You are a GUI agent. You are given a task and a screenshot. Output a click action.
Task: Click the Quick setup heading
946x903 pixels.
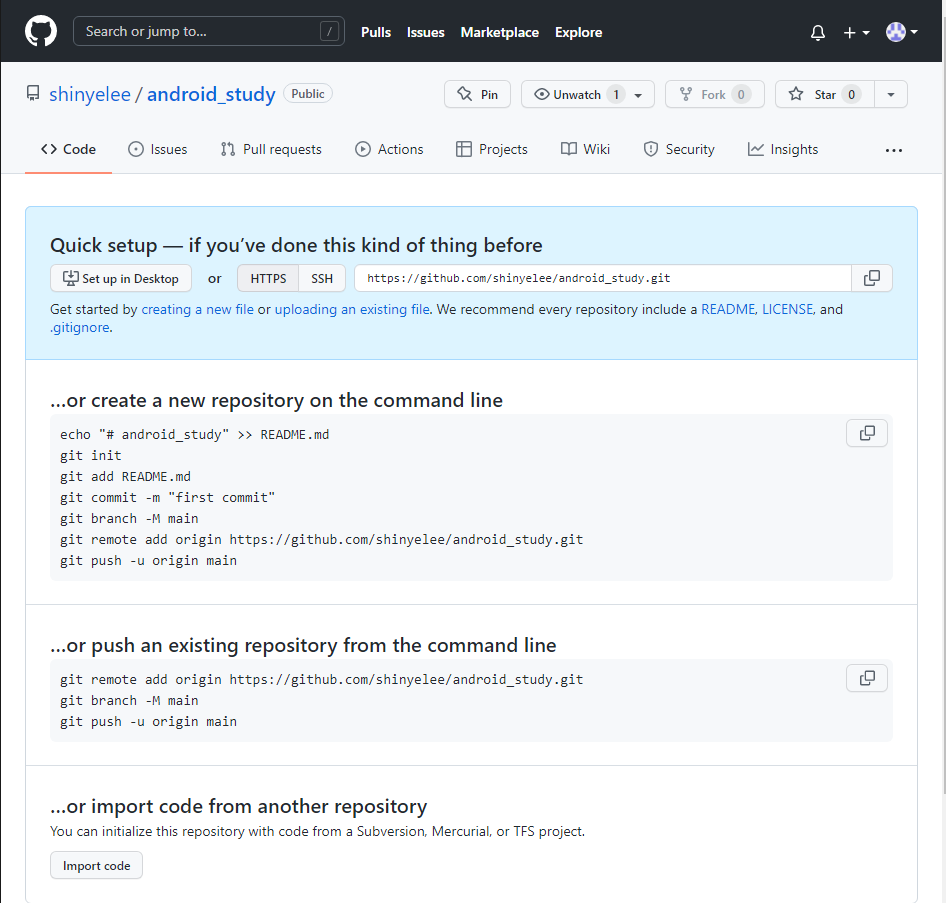(x=296, y=246)
